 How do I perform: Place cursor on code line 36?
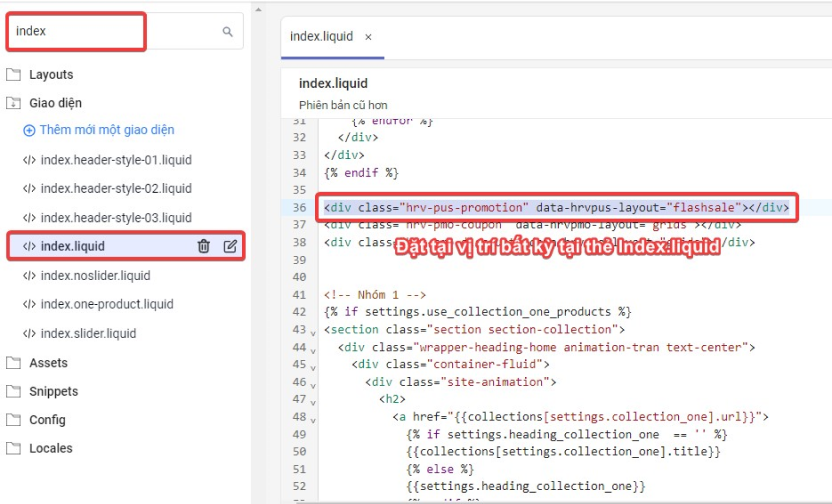[x=556, y=208]
